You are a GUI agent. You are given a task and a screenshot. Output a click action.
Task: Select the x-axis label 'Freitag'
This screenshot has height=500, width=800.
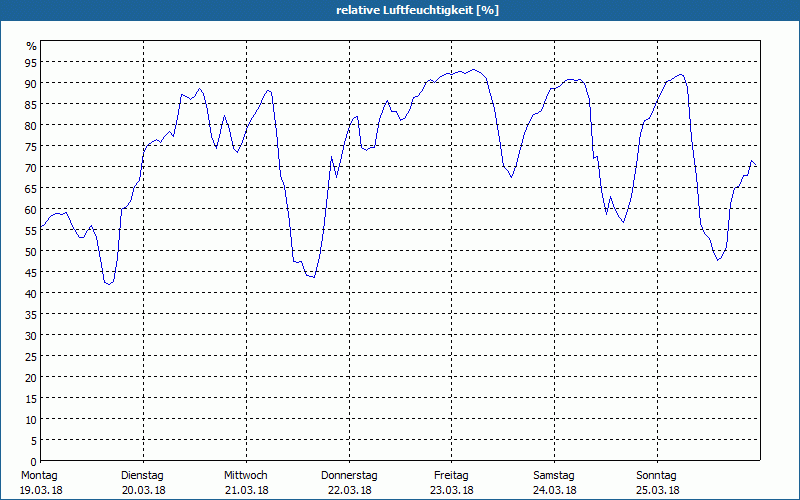coord(452,476)
